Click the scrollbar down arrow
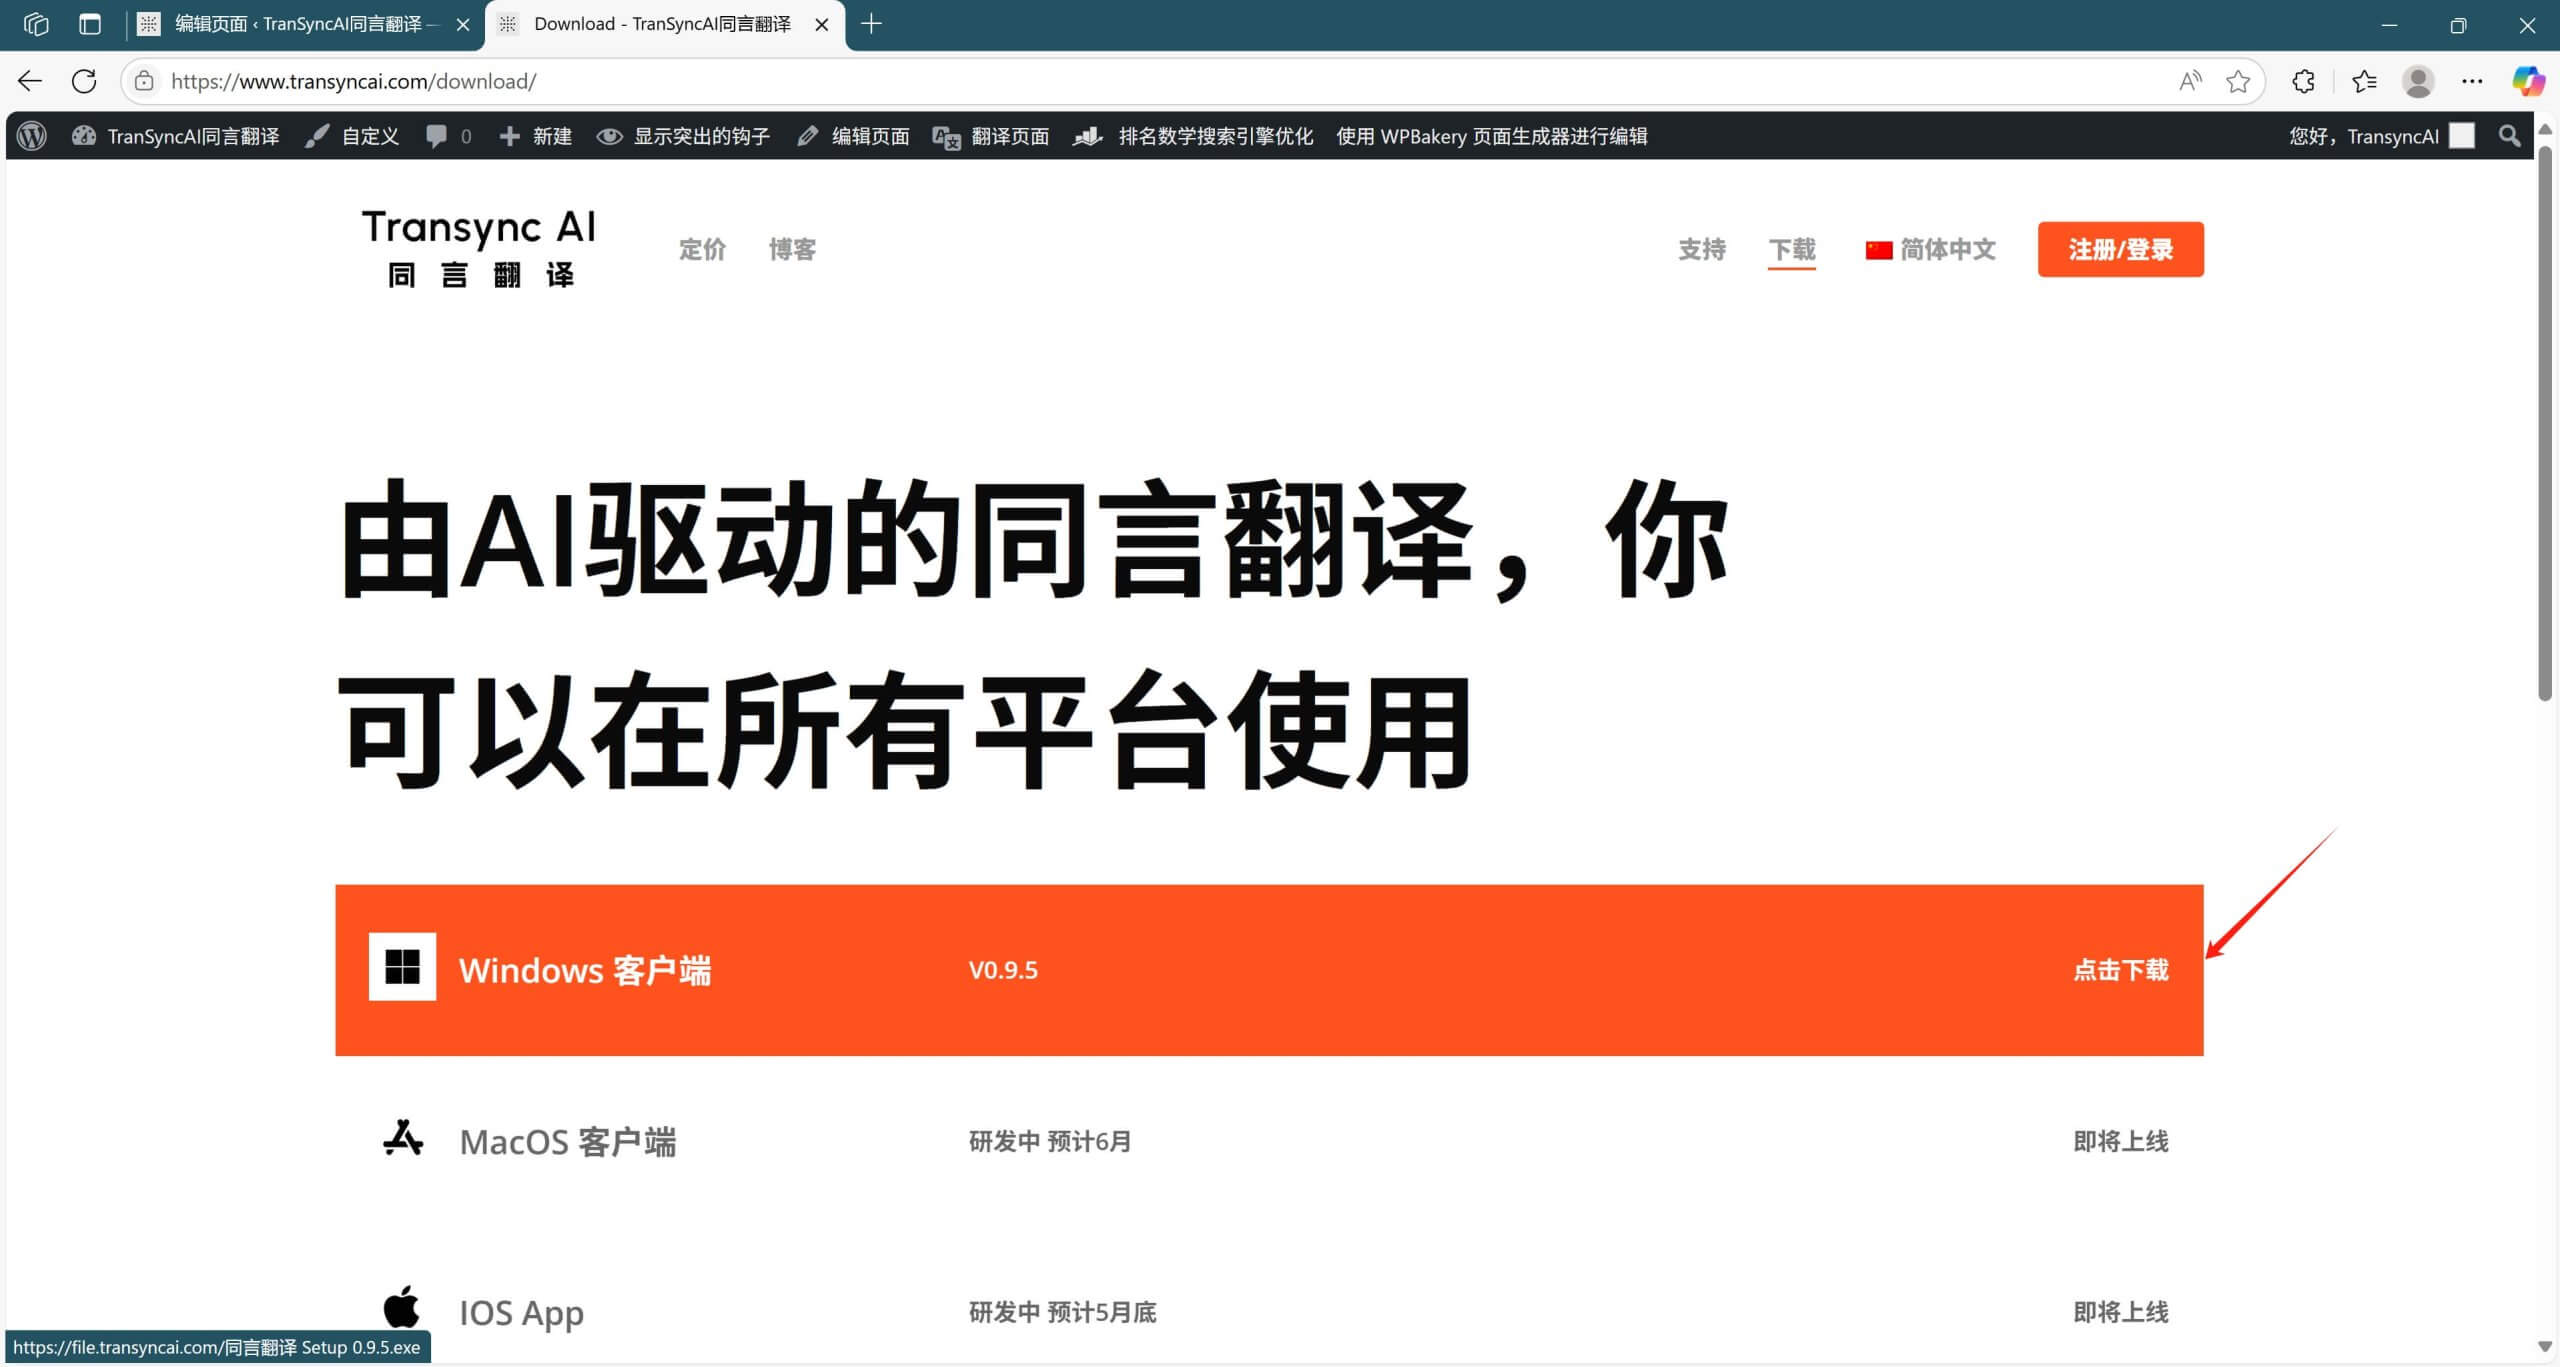2560x1367 pixels. 2545,1346
